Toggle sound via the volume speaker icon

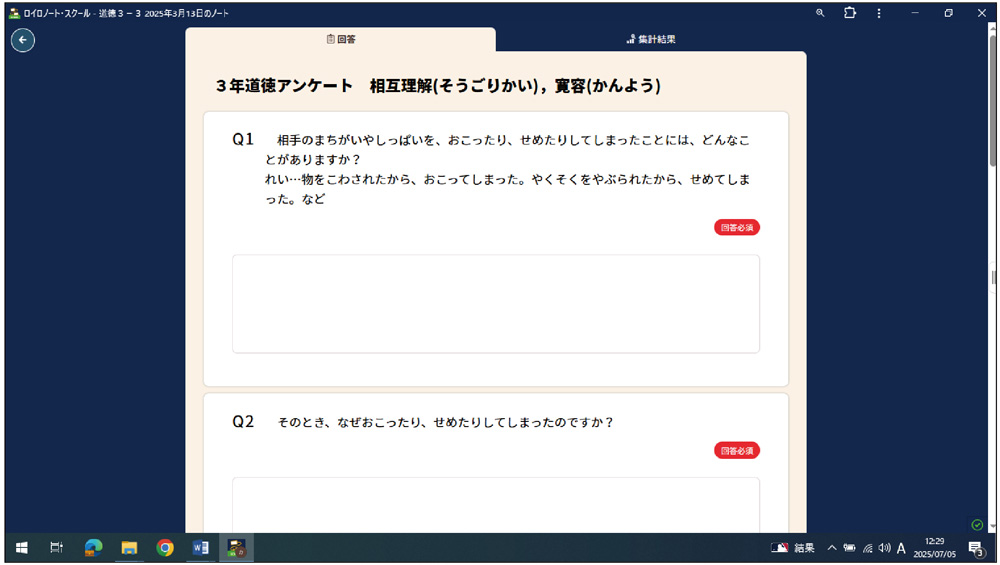tap(884, 548)
